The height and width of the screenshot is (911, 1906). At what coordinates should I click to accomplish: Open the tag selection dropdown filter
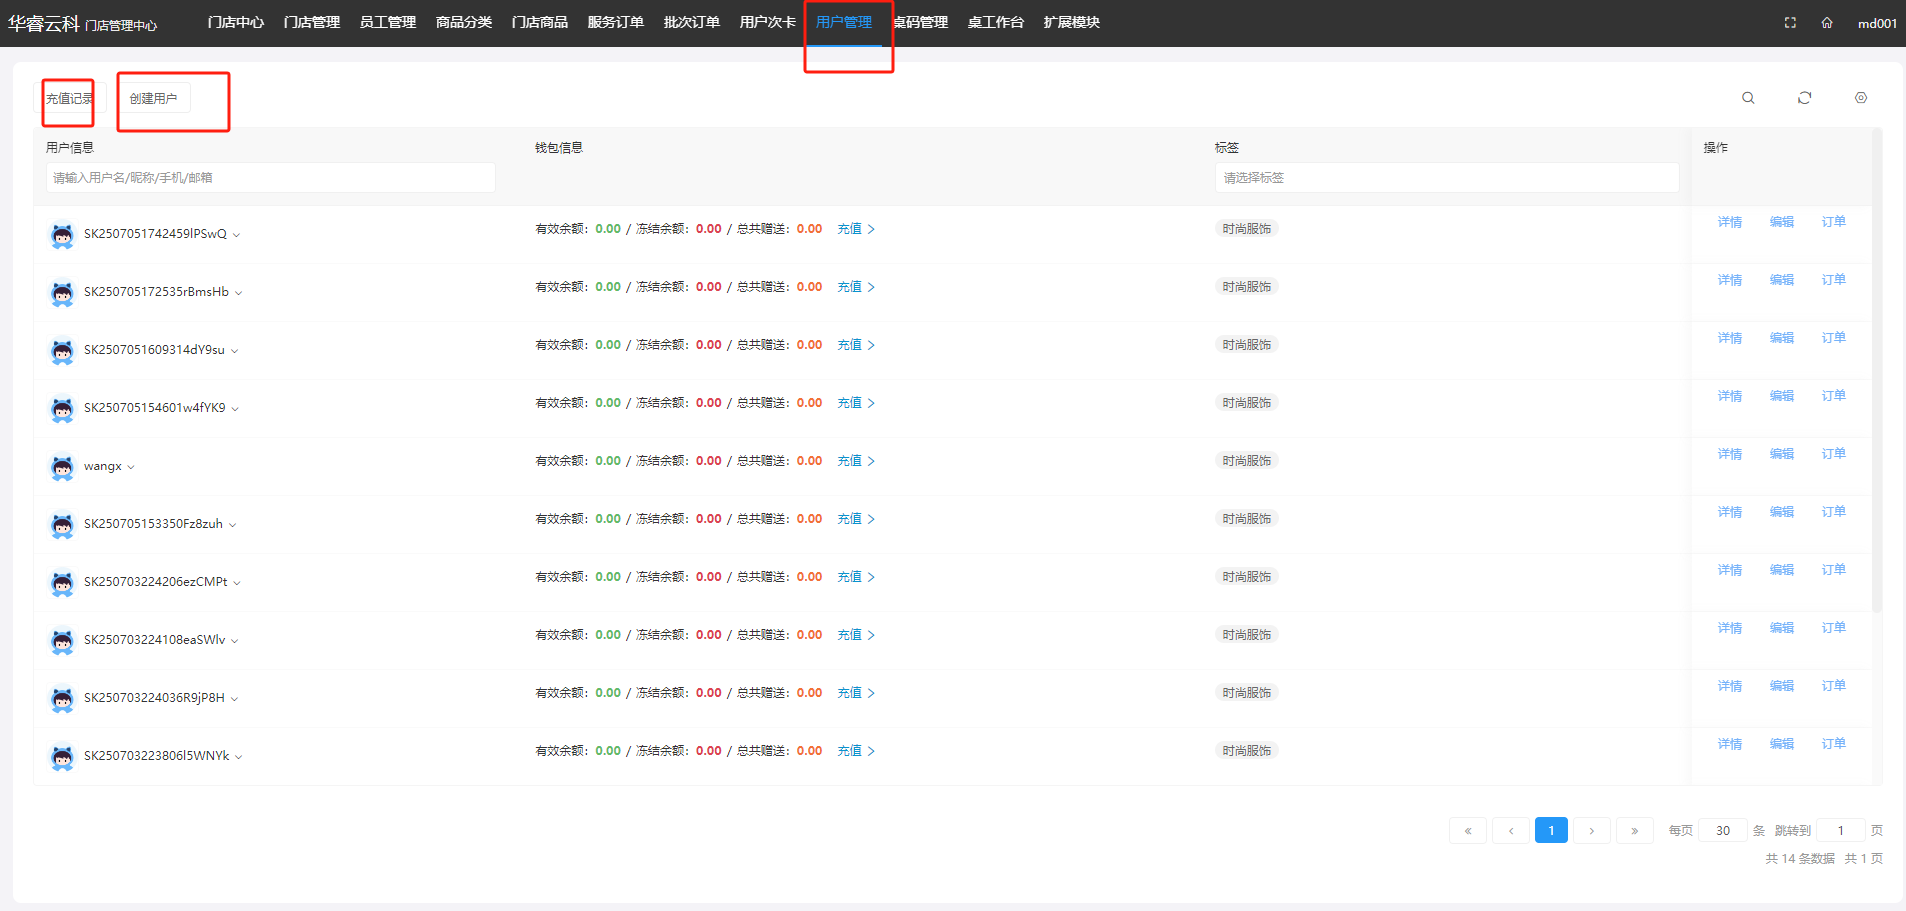tap(1446, 178)
